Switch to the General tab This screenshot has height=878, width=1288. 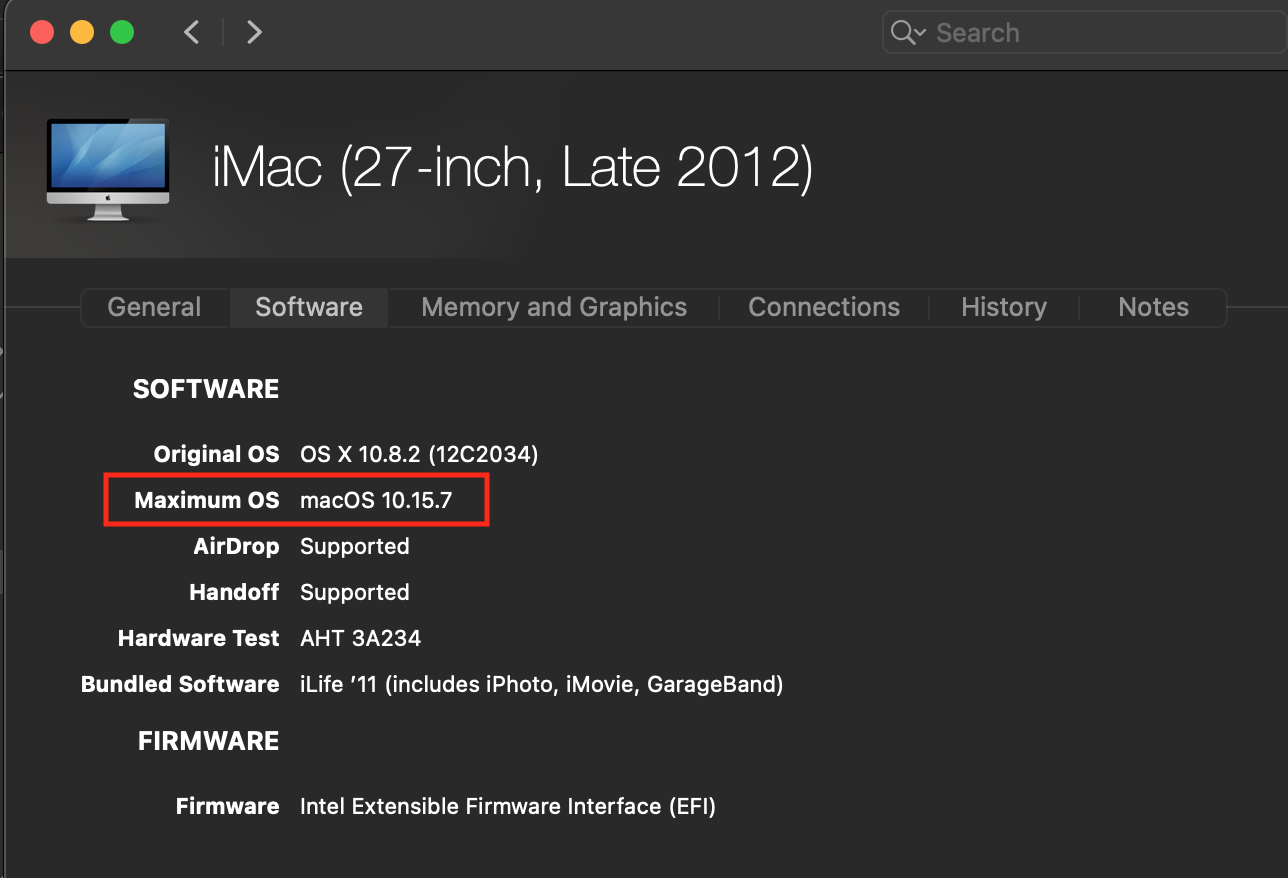click(x=154, y=307)
